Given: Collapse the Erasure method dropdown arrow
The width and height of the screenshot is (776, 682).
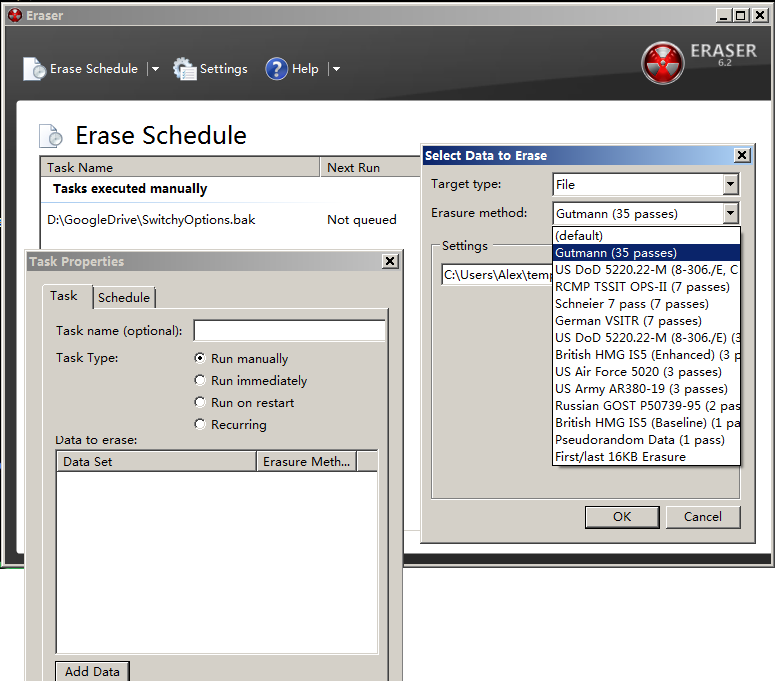Looking at the screenshot, I should [x=730, y=214].
